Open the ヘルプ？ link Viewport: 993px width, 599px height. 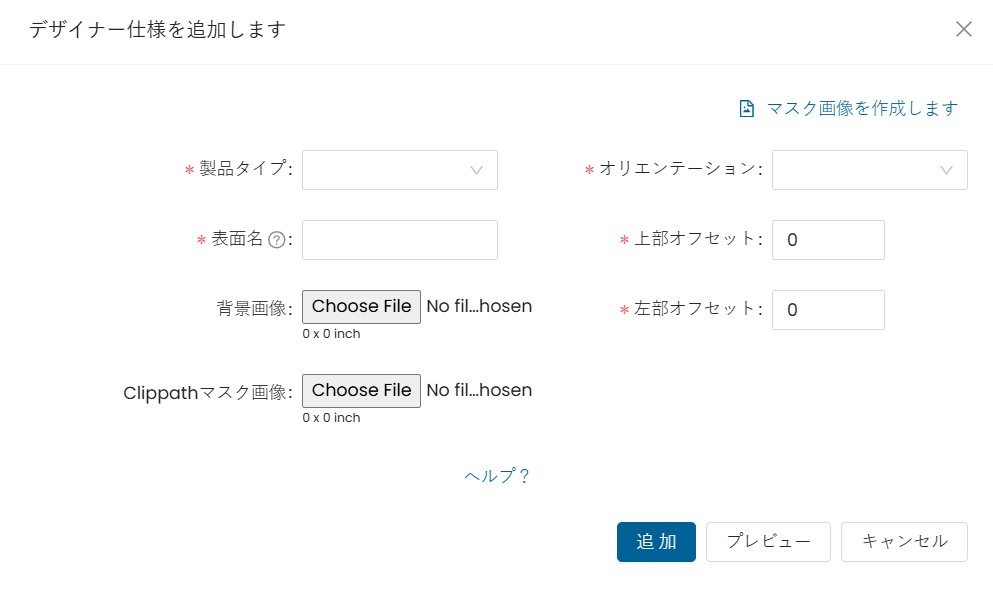point(497,476)
